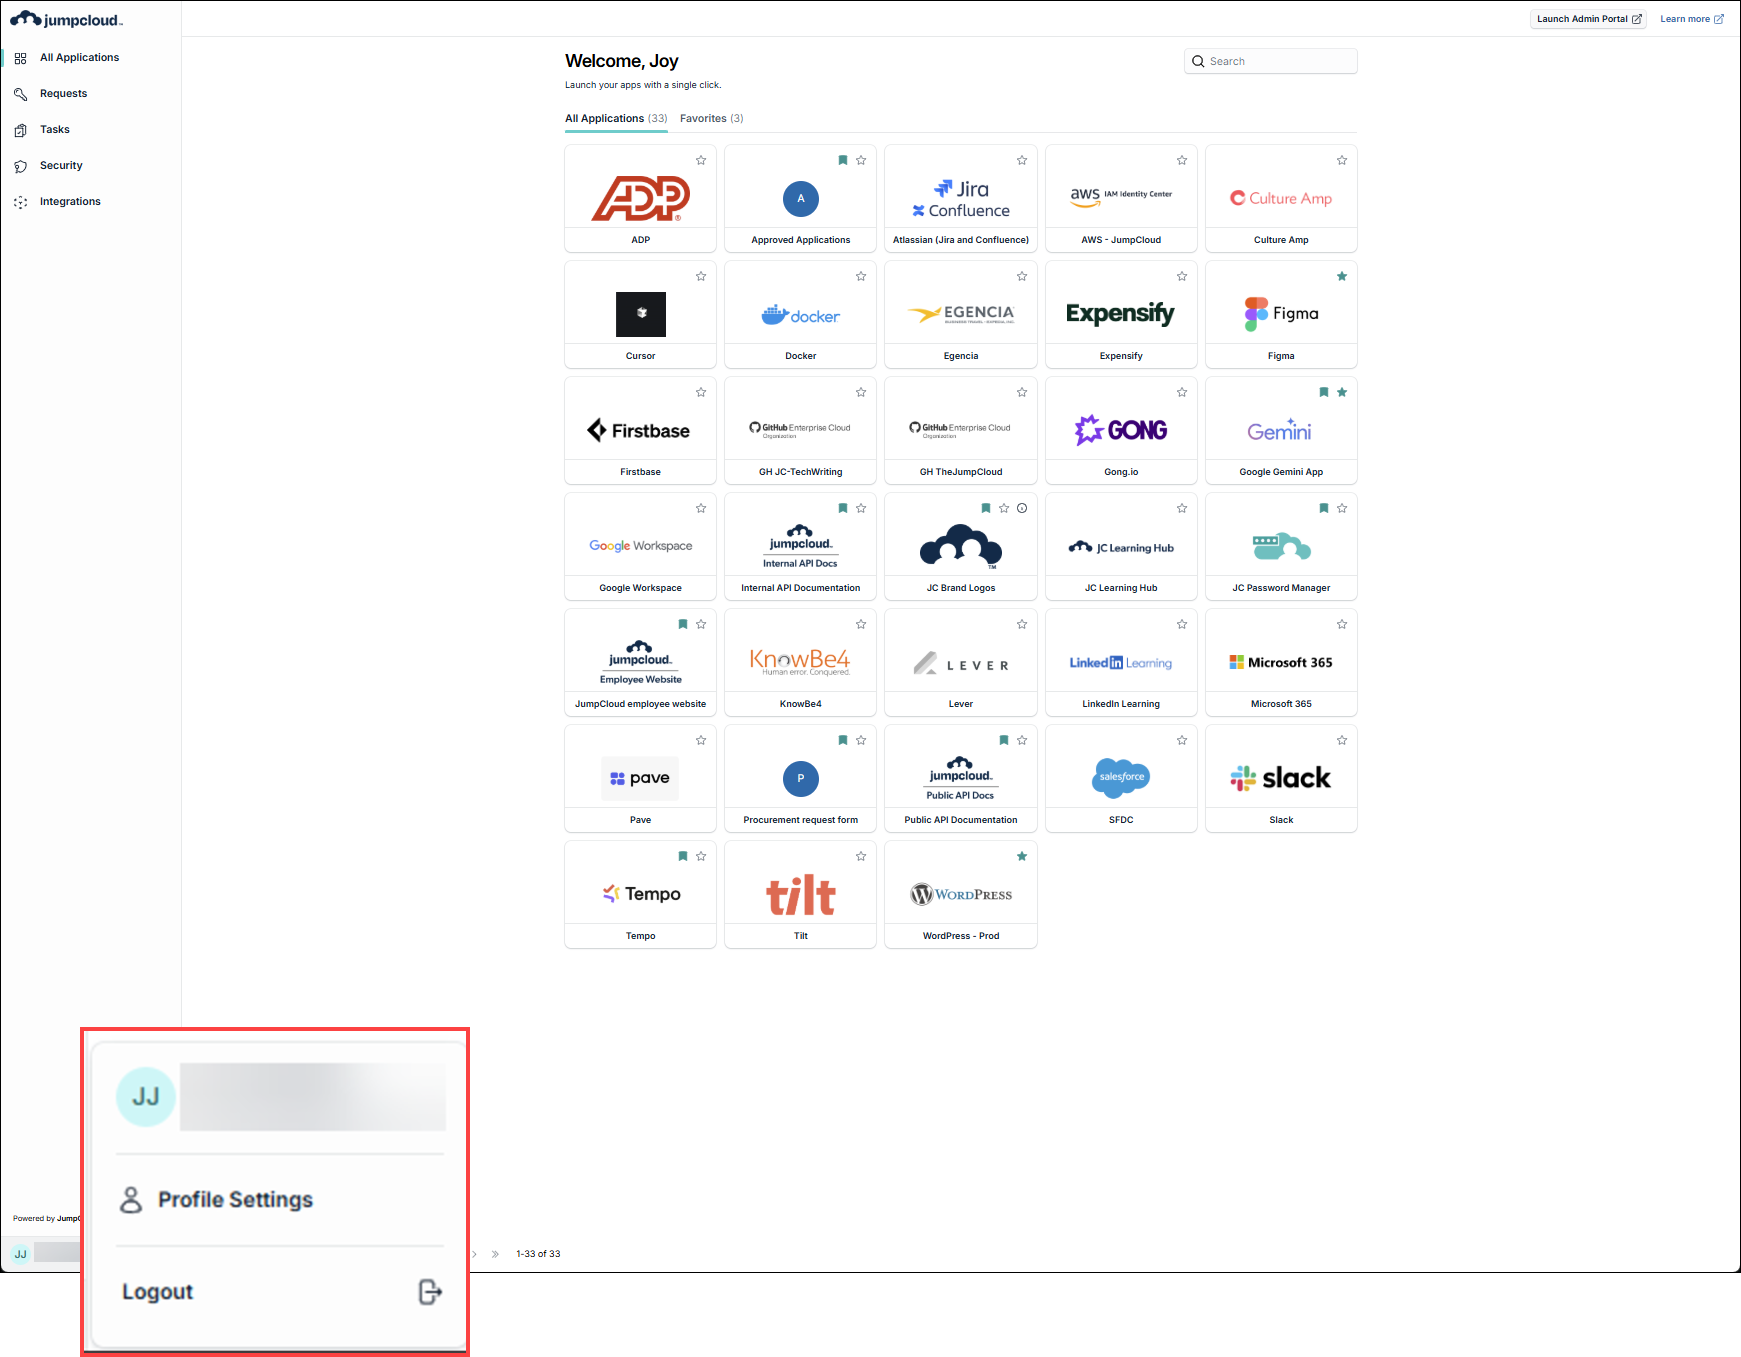This screenshot has height=1357, width=1741.
Task: Launch the Slack app
Action: pos(1281,779)
